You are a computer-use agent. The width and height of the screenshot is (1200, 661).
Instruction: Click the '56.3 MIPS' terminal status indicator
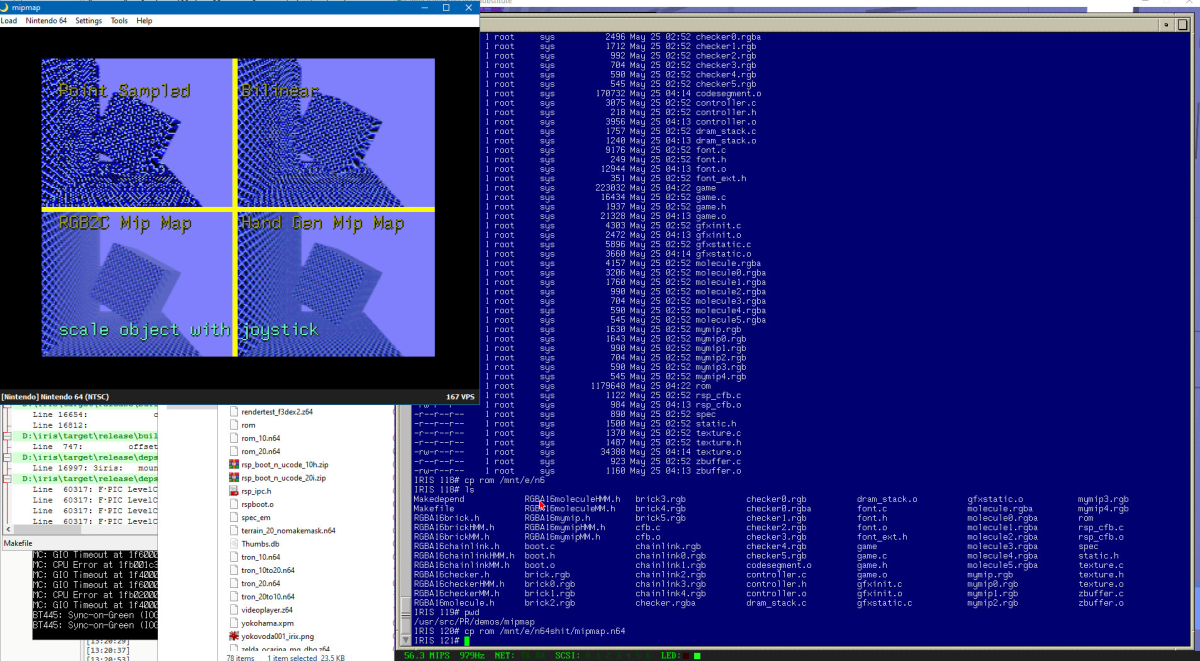coord(426,655)
